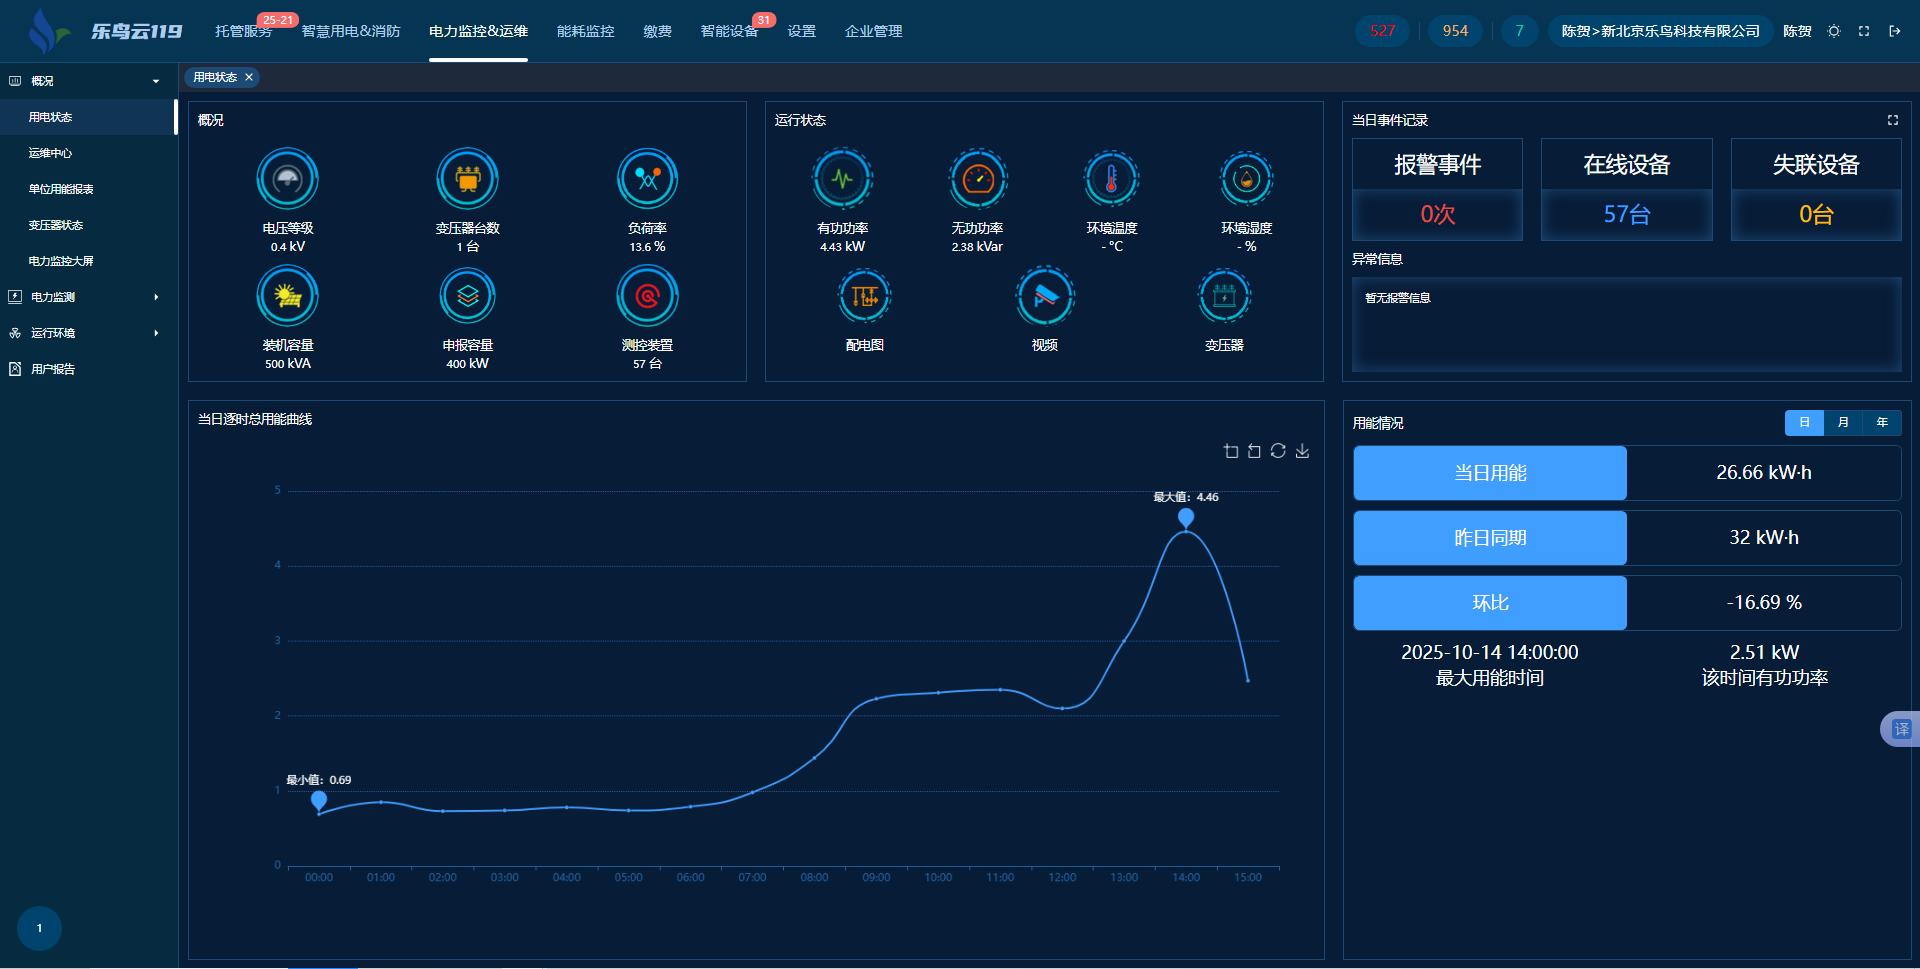Open the 配电图 distribution diagram icon
The height and width of the screenshot is (969, 1920).
tap(864, 297)
